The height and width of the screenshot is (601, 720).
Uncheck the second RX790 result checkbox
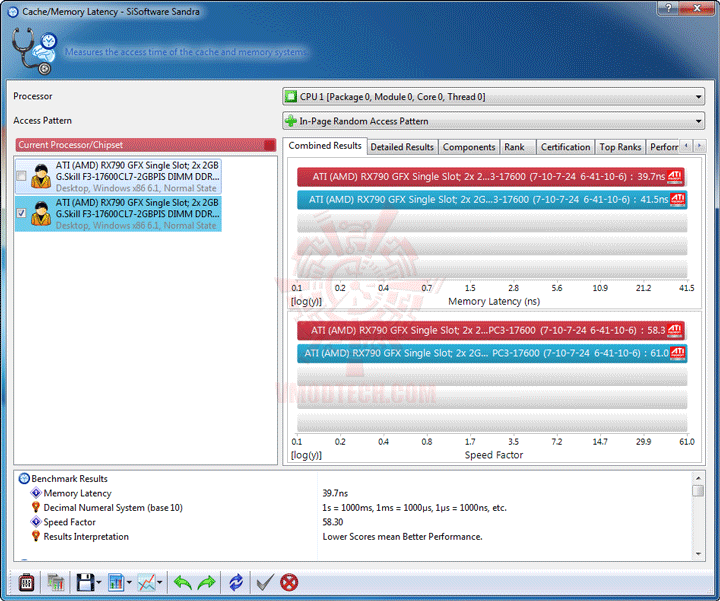tap(21, 213)
